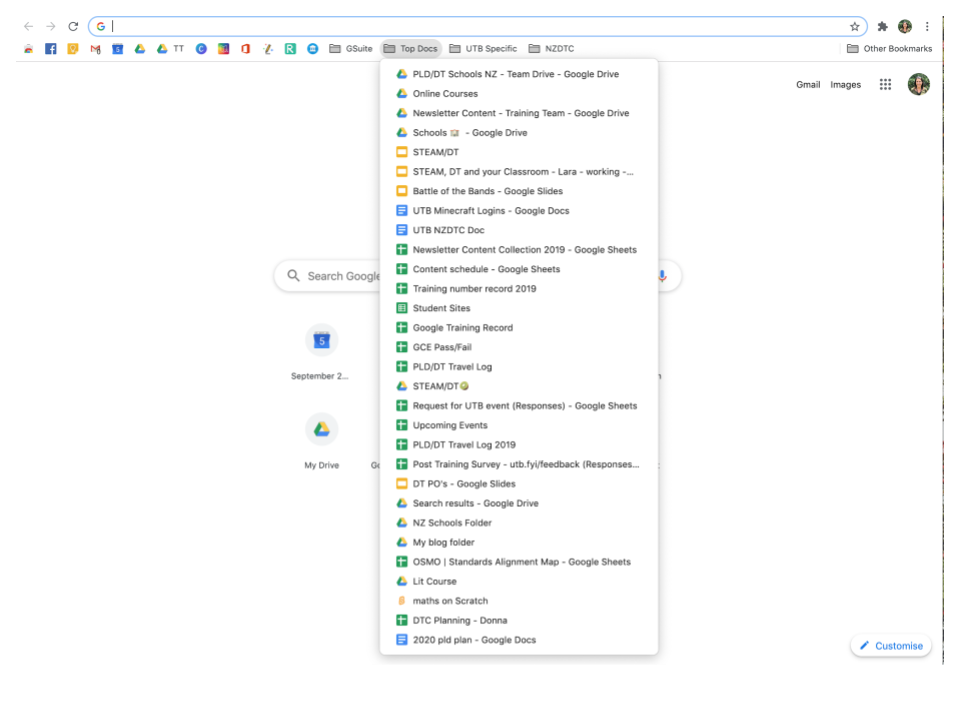Open Post Training Survey responses bookmark
Screen dimensions: 960x720
pos(519,465)
